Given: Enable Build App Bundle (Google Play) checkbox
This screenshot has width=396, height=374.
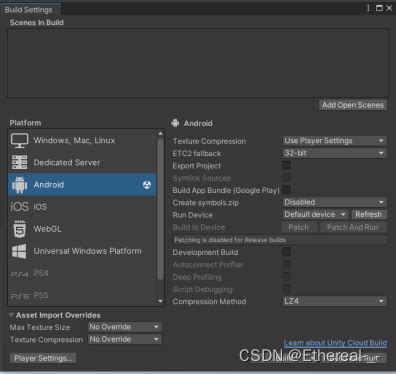Looking at the screenshot, I should (x=286, y=190).
